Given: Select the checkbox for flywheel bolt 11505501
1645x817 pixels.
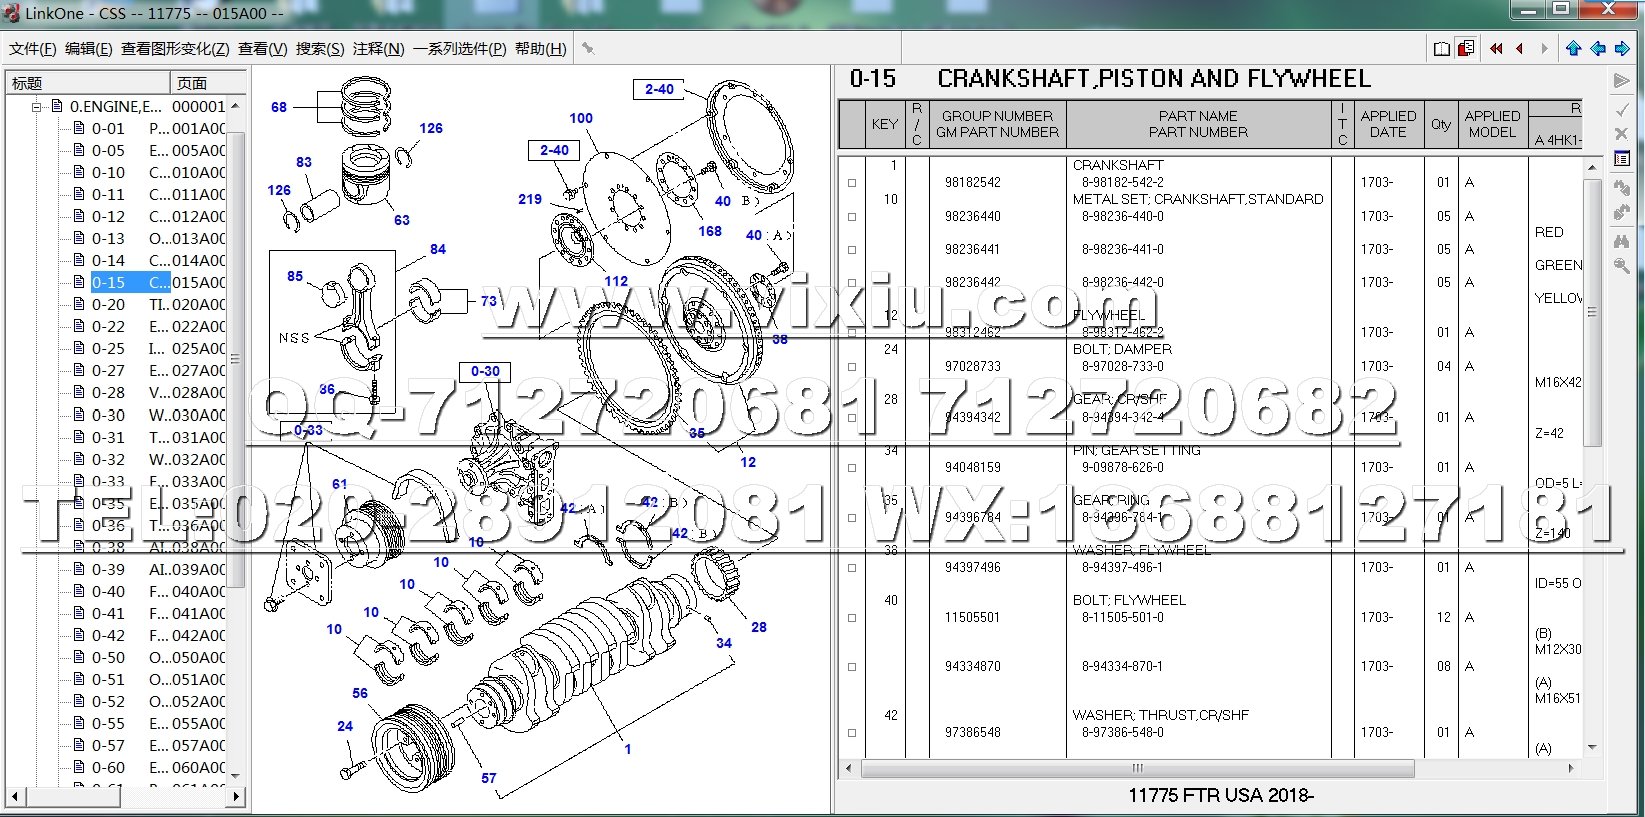Looking at the screenshot, I should coord(852,618).
